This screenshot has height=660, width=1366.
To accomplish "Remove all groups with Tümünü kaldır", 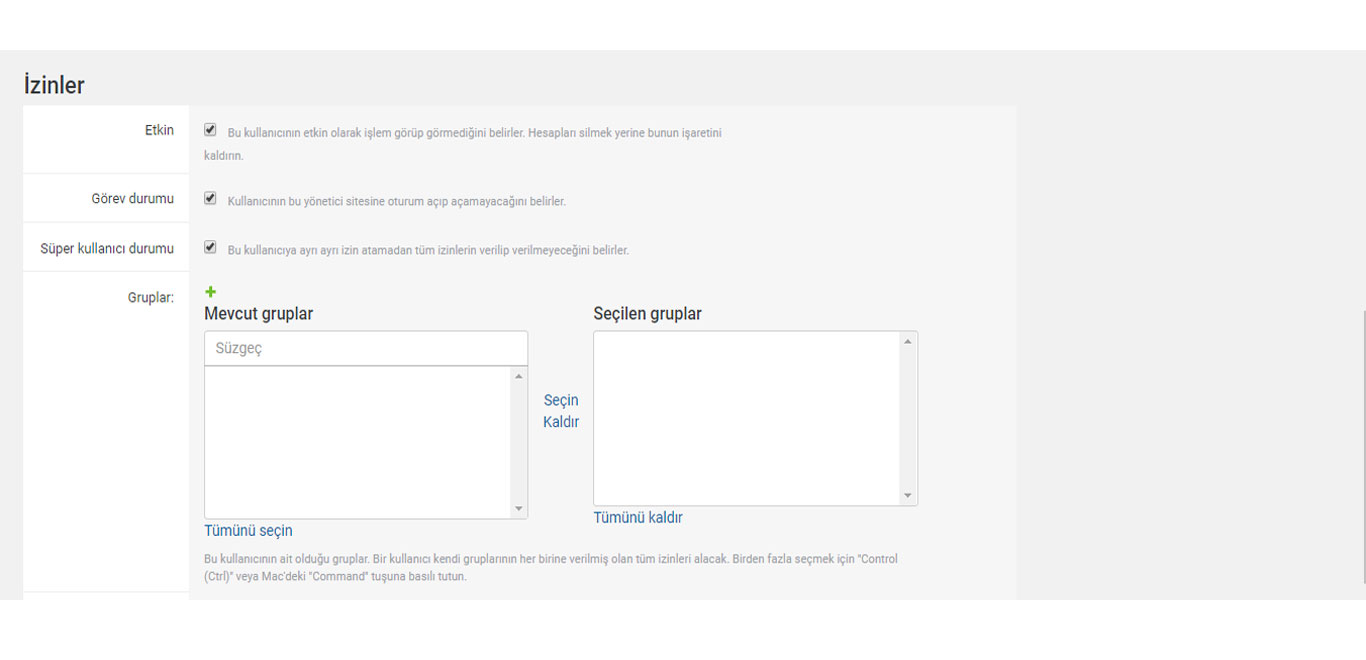I will click(638, 518).
